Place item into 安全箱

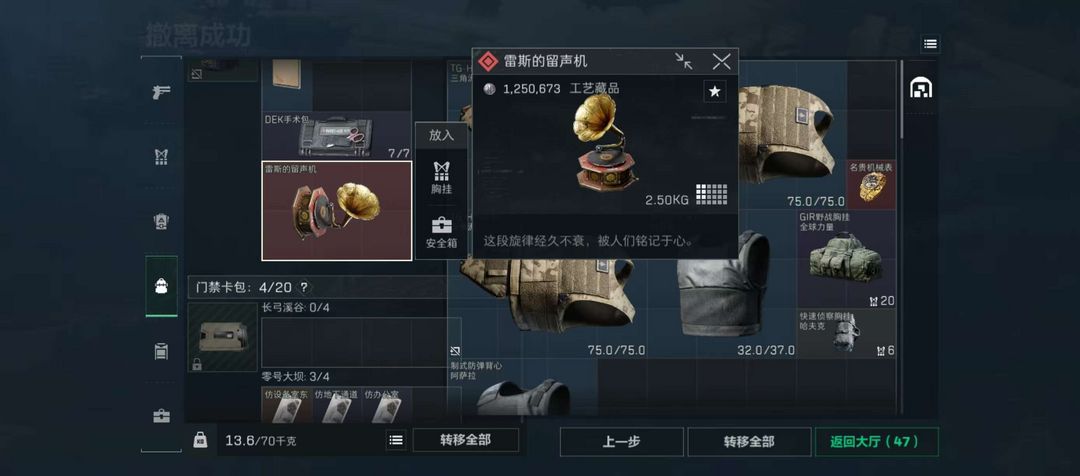click(442, 233)
